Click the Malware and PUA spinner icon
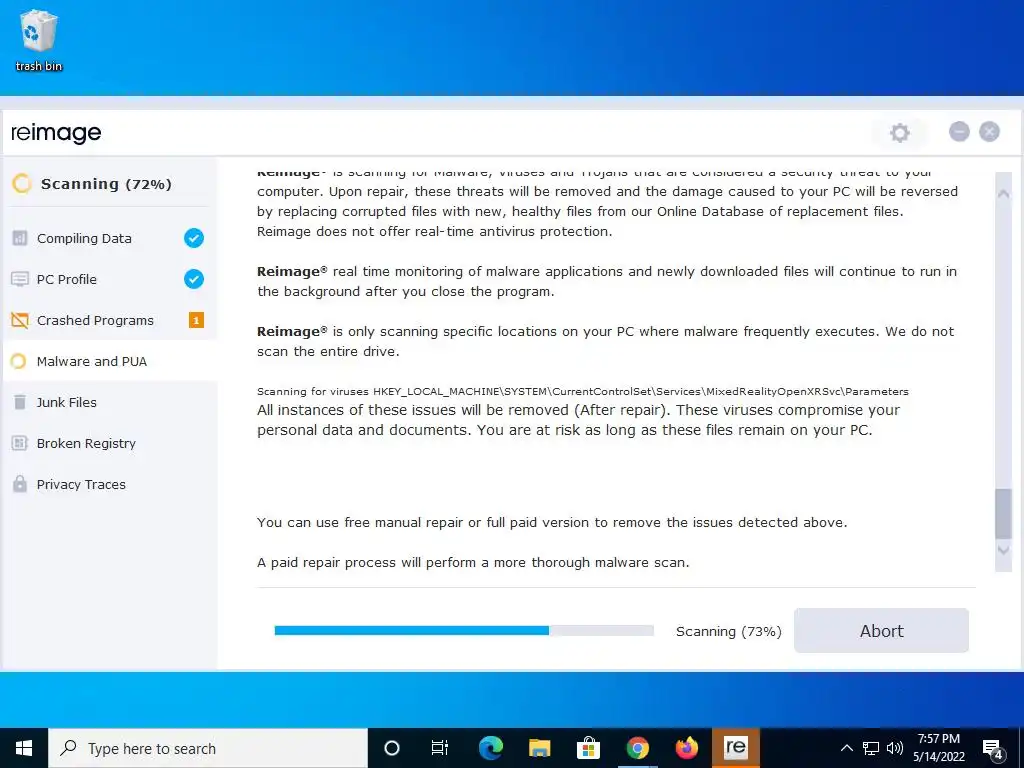Screen dimensions: 1024x768 click(19, 361)
